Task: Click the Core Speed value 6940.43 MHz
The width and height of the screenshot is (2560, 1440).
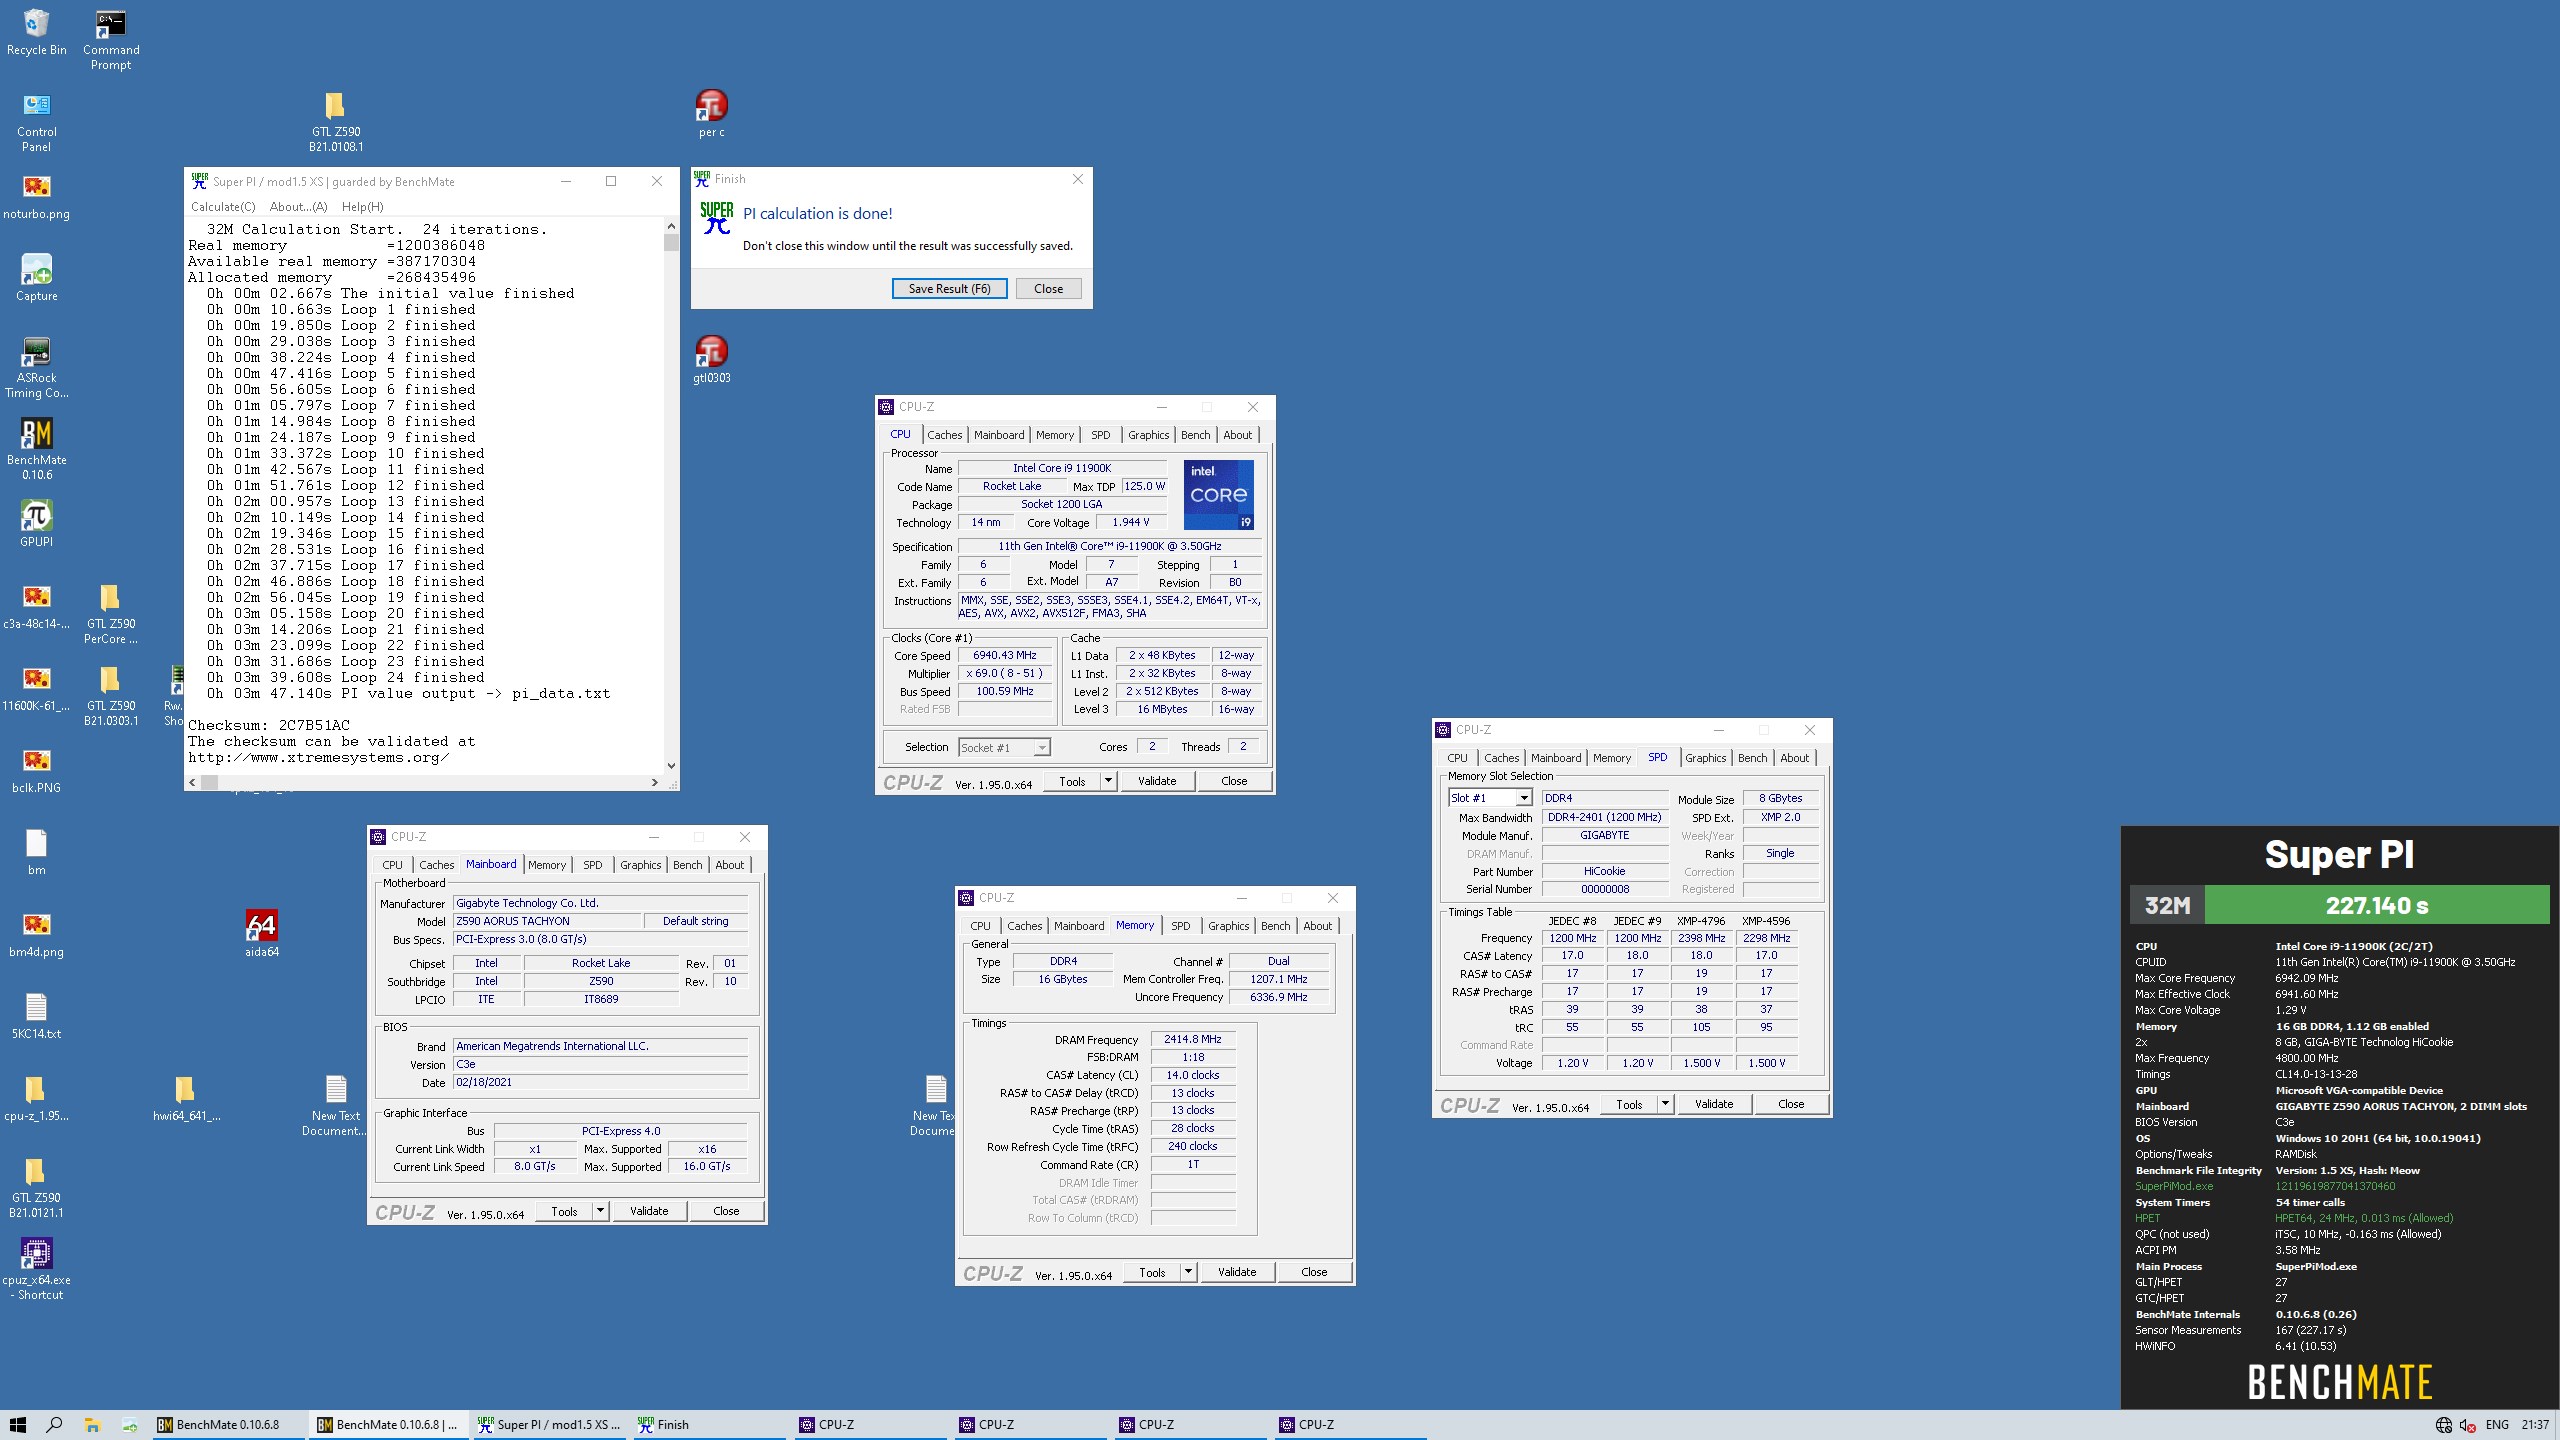Action: [1005, 656]
